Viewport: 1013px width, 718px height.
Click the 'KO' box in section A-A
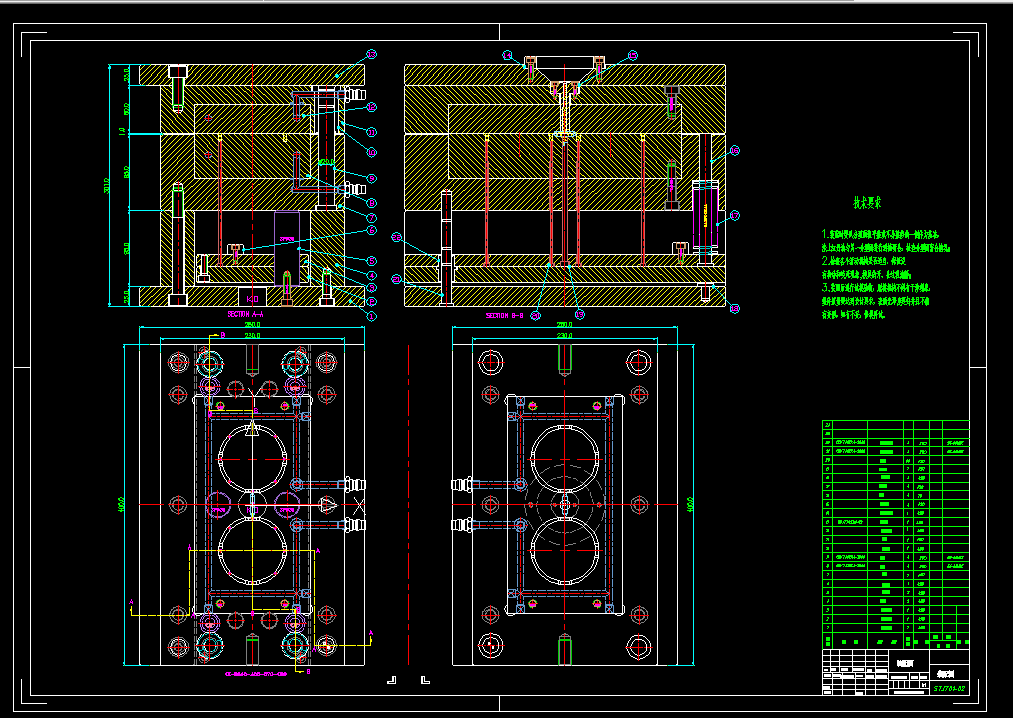tap(253, 297)
